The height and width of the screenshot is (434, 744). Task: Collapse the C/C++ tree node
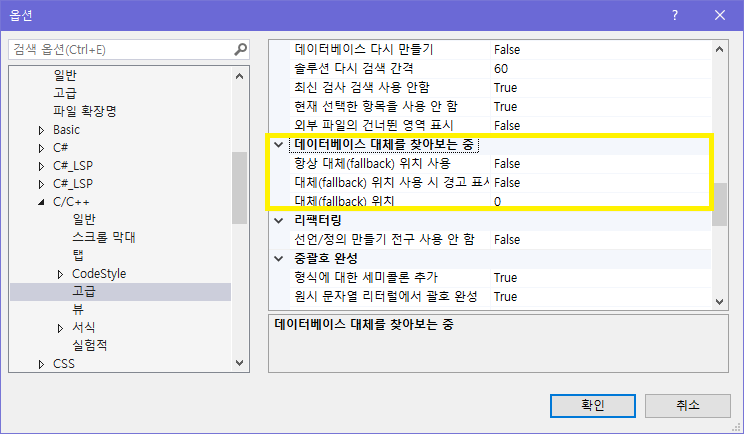[41, 203]
